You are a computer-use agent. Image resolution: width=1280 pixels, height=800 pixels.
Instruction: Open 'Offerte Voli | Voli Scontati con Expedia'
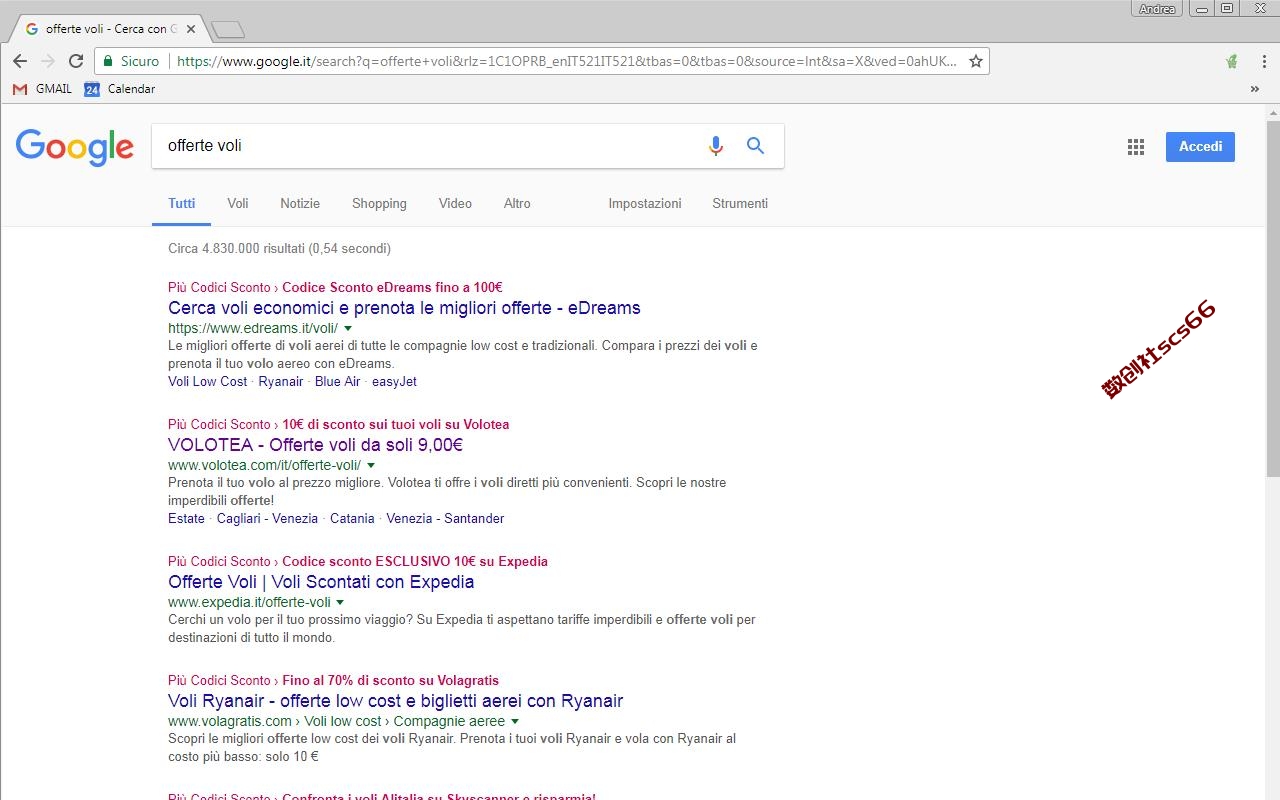pos(321,582)
